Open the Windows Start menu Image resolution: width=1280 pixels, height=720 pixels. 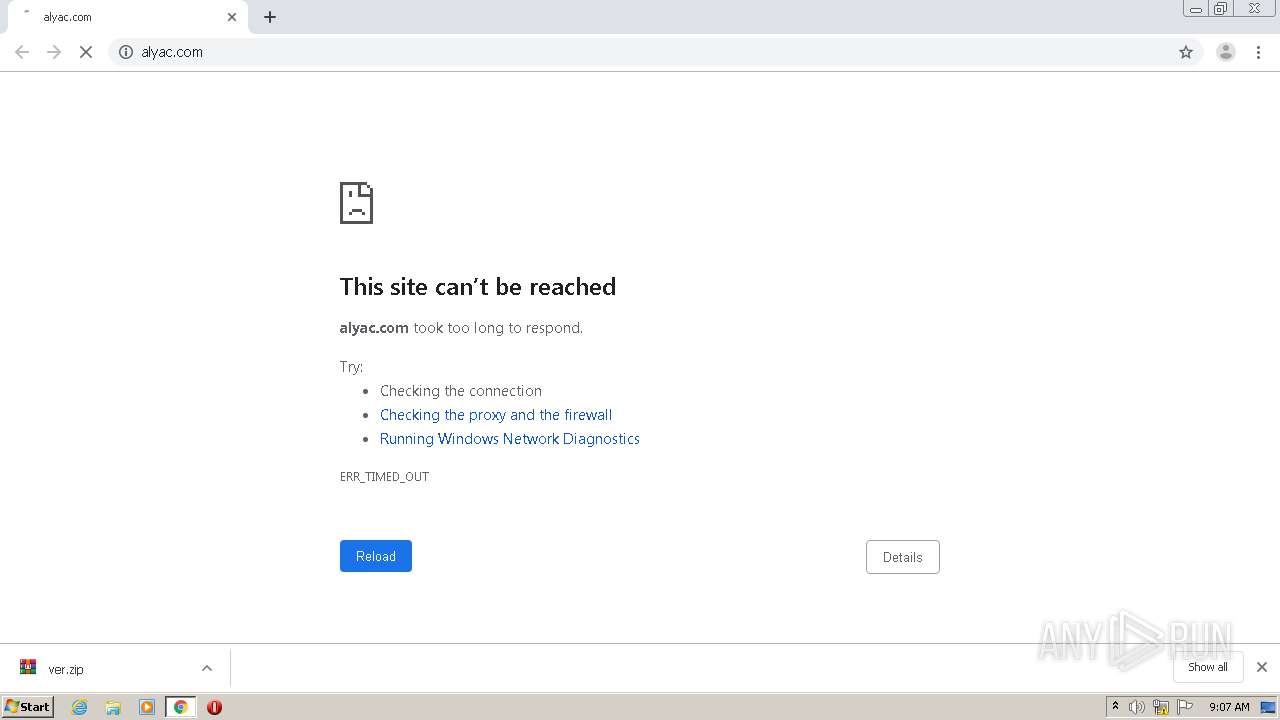pyautogui.click(x=28, y=706)
